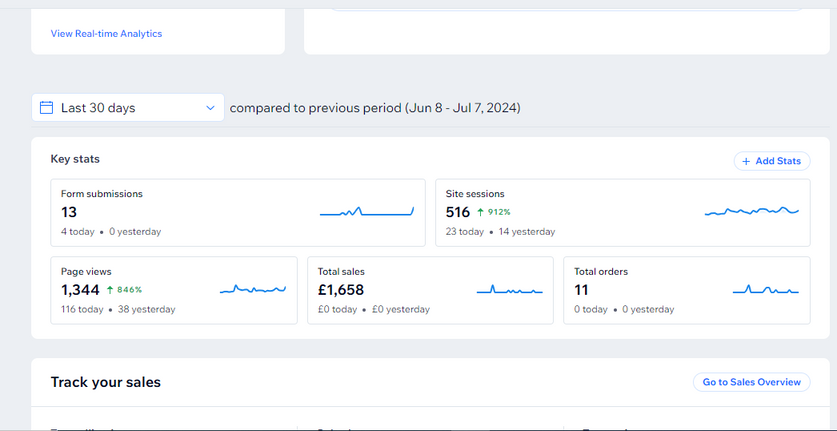Click the Page views sparkline chart
The height and width of the screenshot is (431, 837).
[252, 289]
